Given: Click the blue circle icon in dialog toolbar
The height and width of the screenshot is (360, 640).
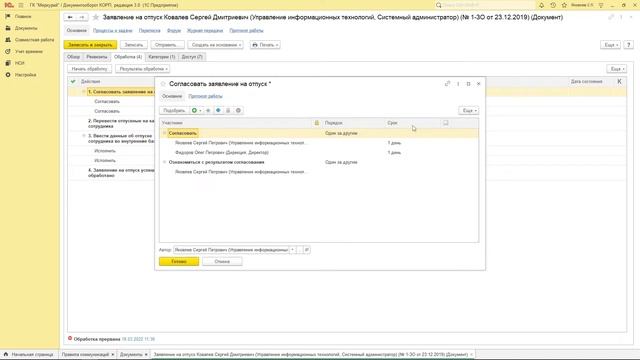Looking at the screenshot, I should tap(218, 111).
